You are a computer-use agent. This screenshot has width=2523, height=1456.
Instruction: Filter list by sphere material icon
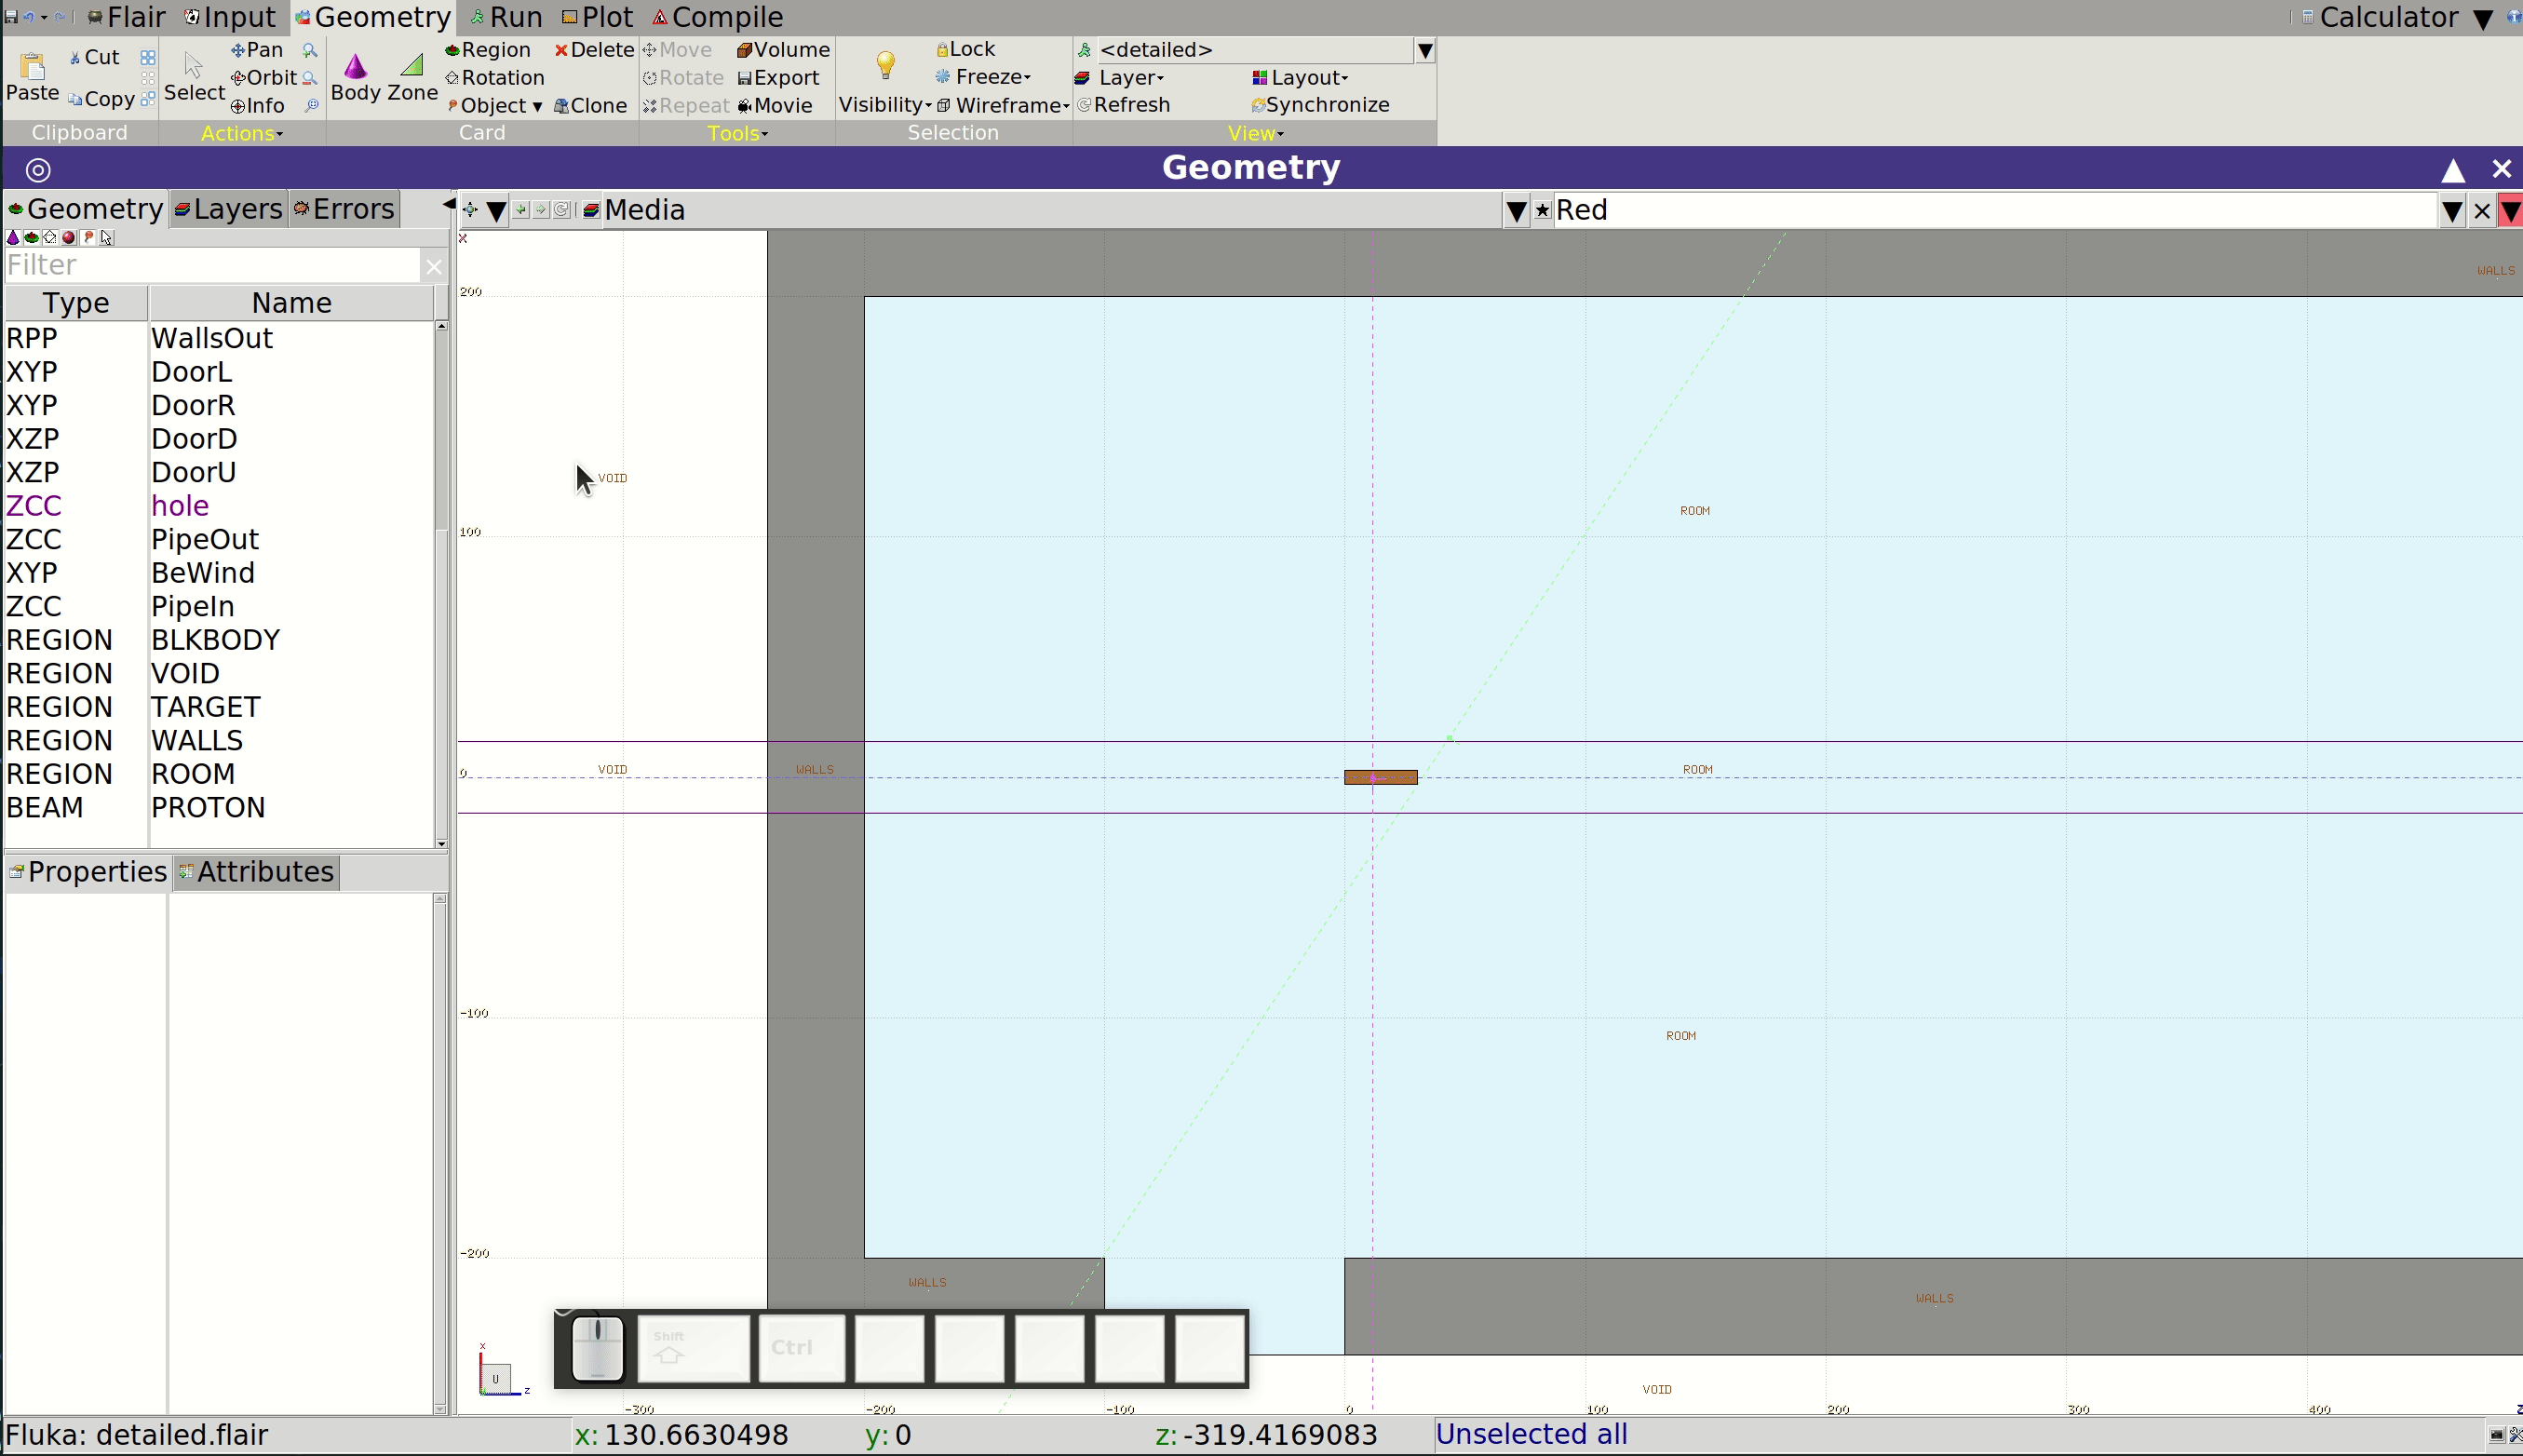(69, 238)
